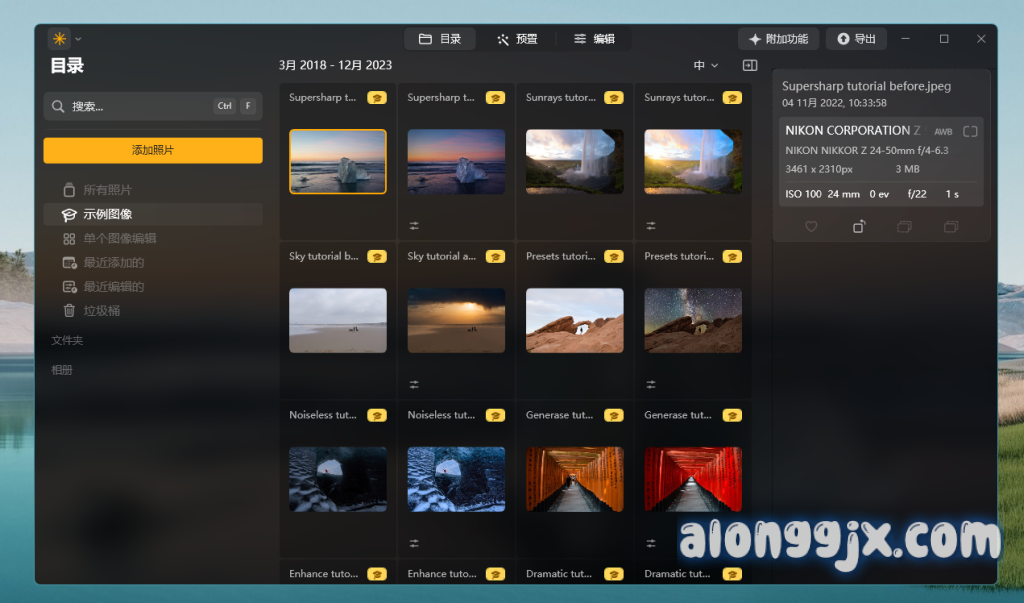Click the fit-to-screen icon beside AWB
The height and width of the screenshot is (603, 1024).
(x=970, y=131)
